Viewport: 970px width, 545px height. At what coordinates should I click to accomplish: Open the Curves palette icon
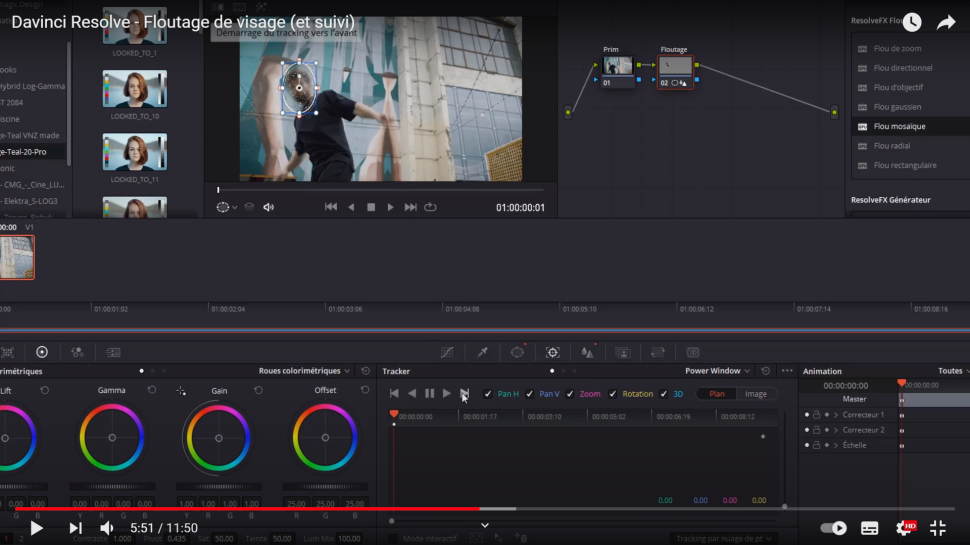(447, 353)
